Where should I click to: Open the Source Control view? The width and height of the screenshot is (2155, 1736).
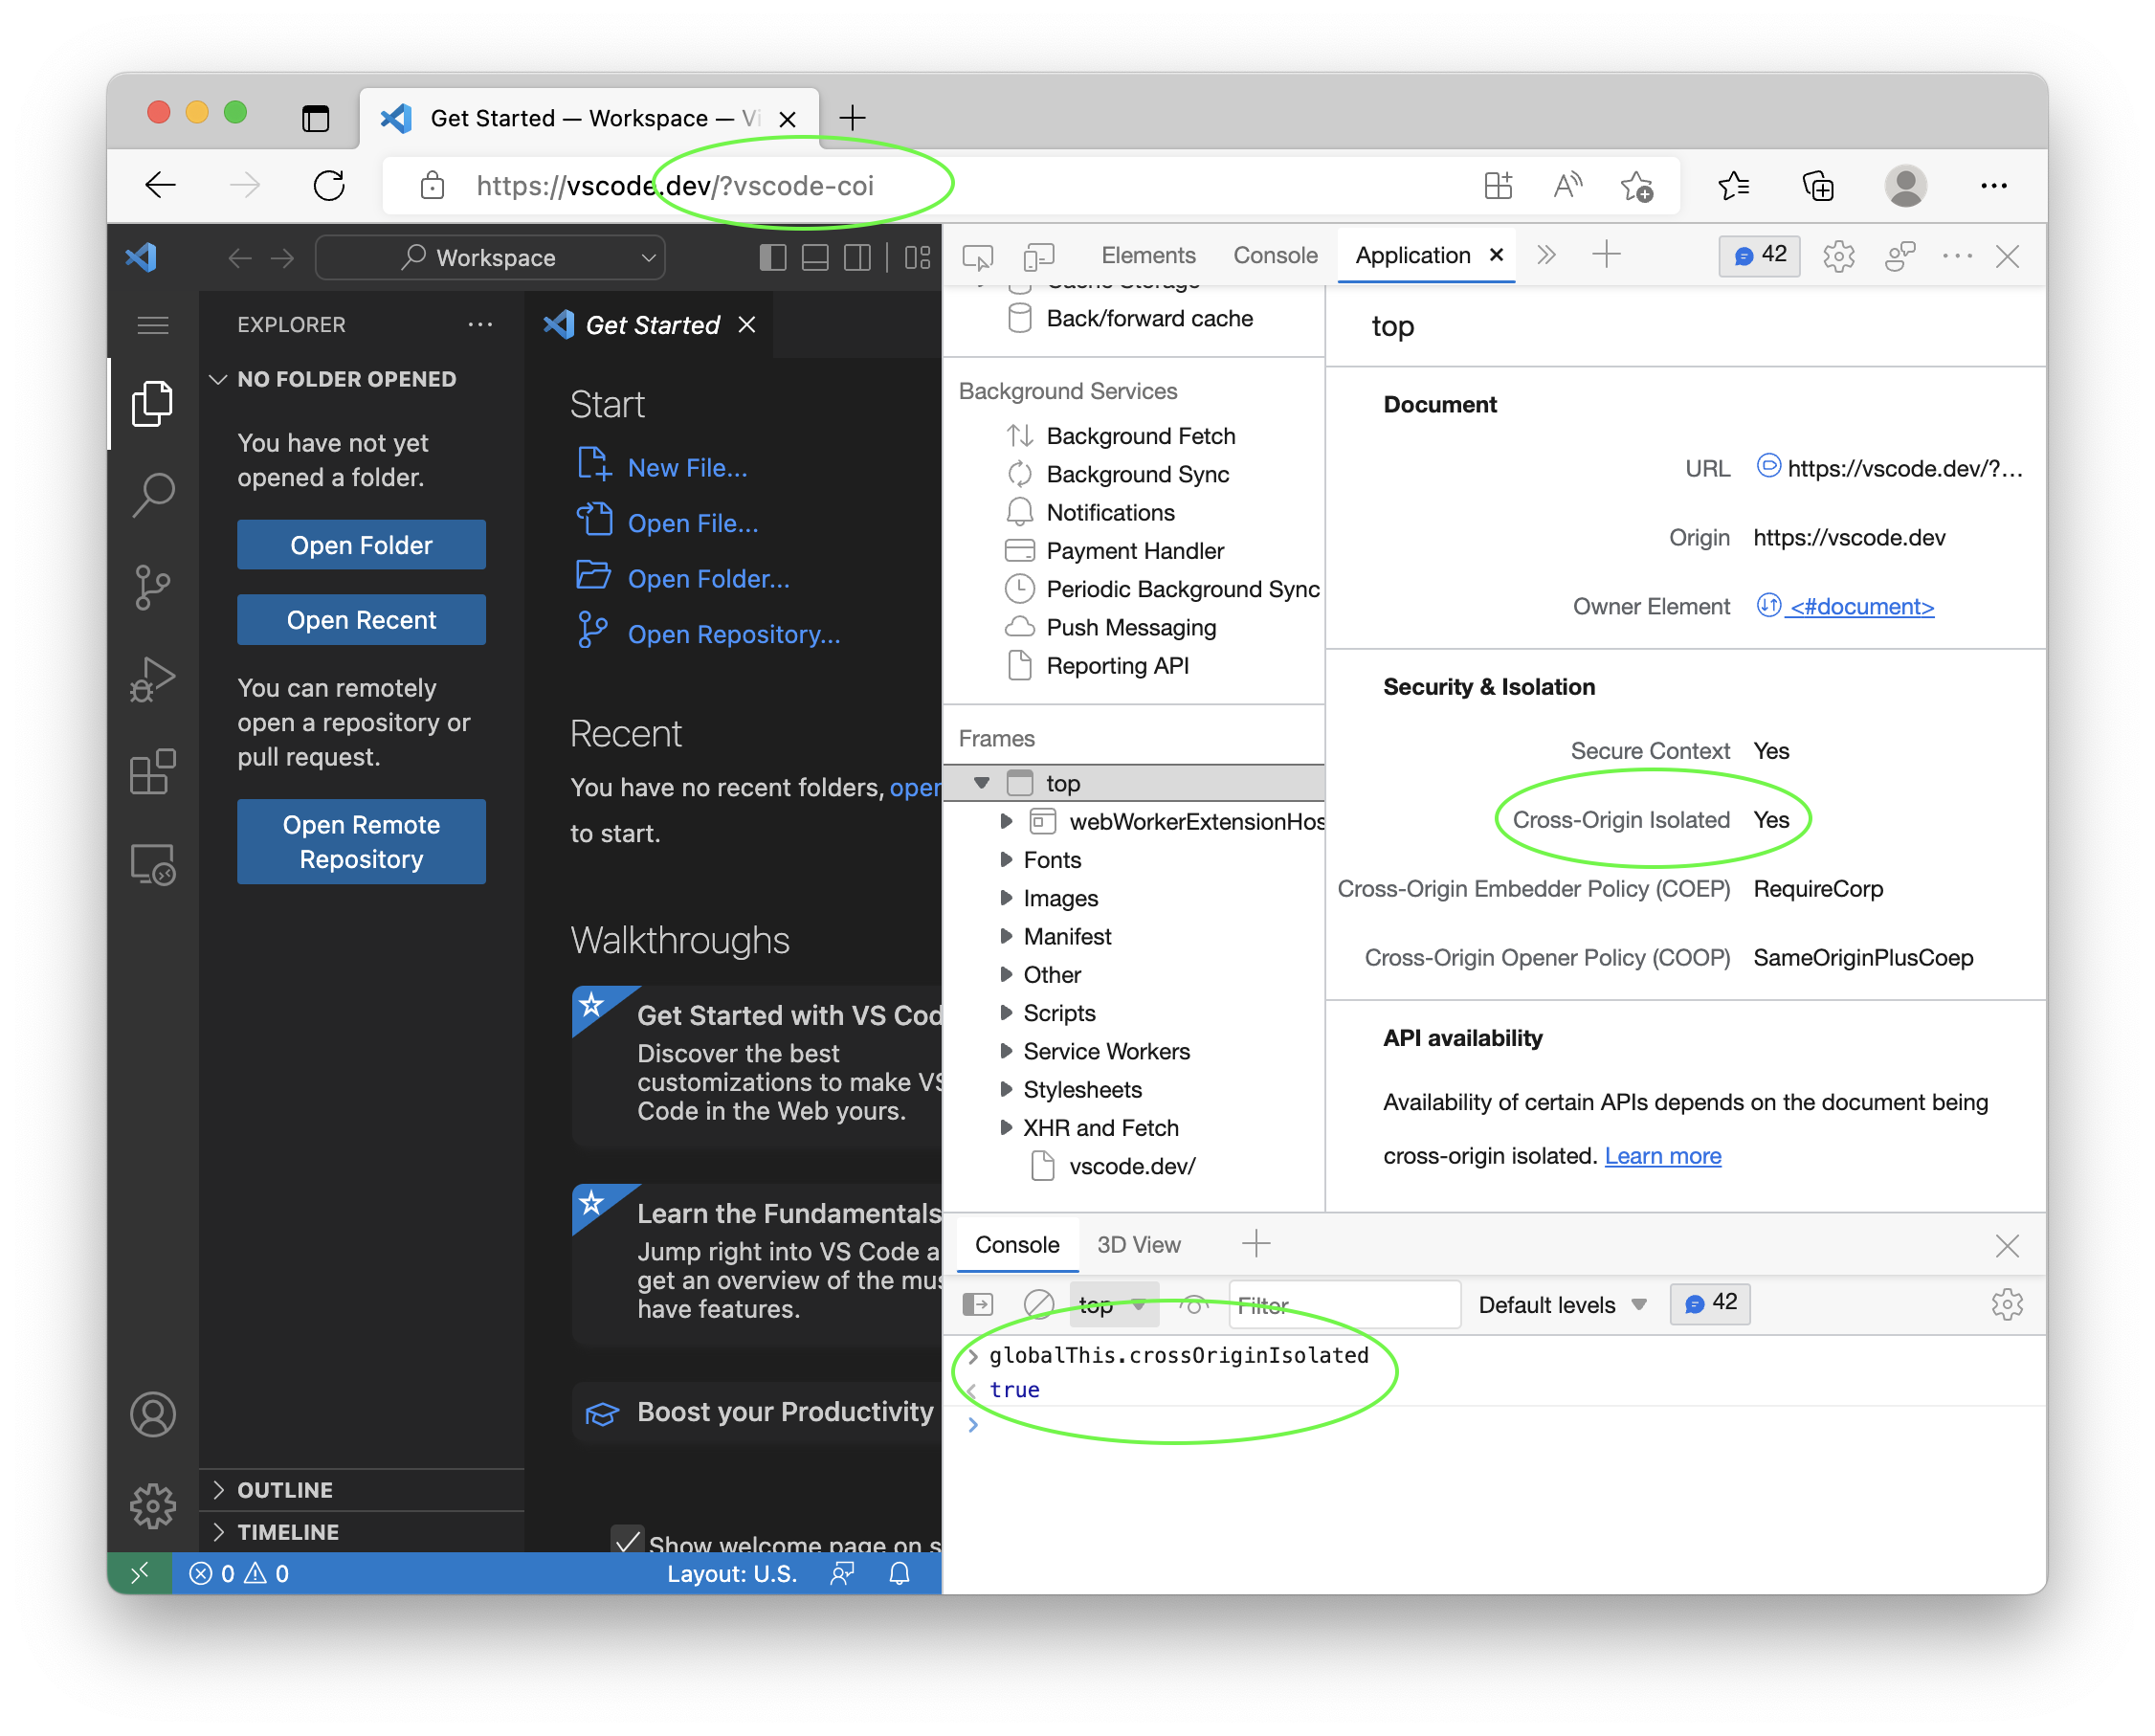(152, 587)
